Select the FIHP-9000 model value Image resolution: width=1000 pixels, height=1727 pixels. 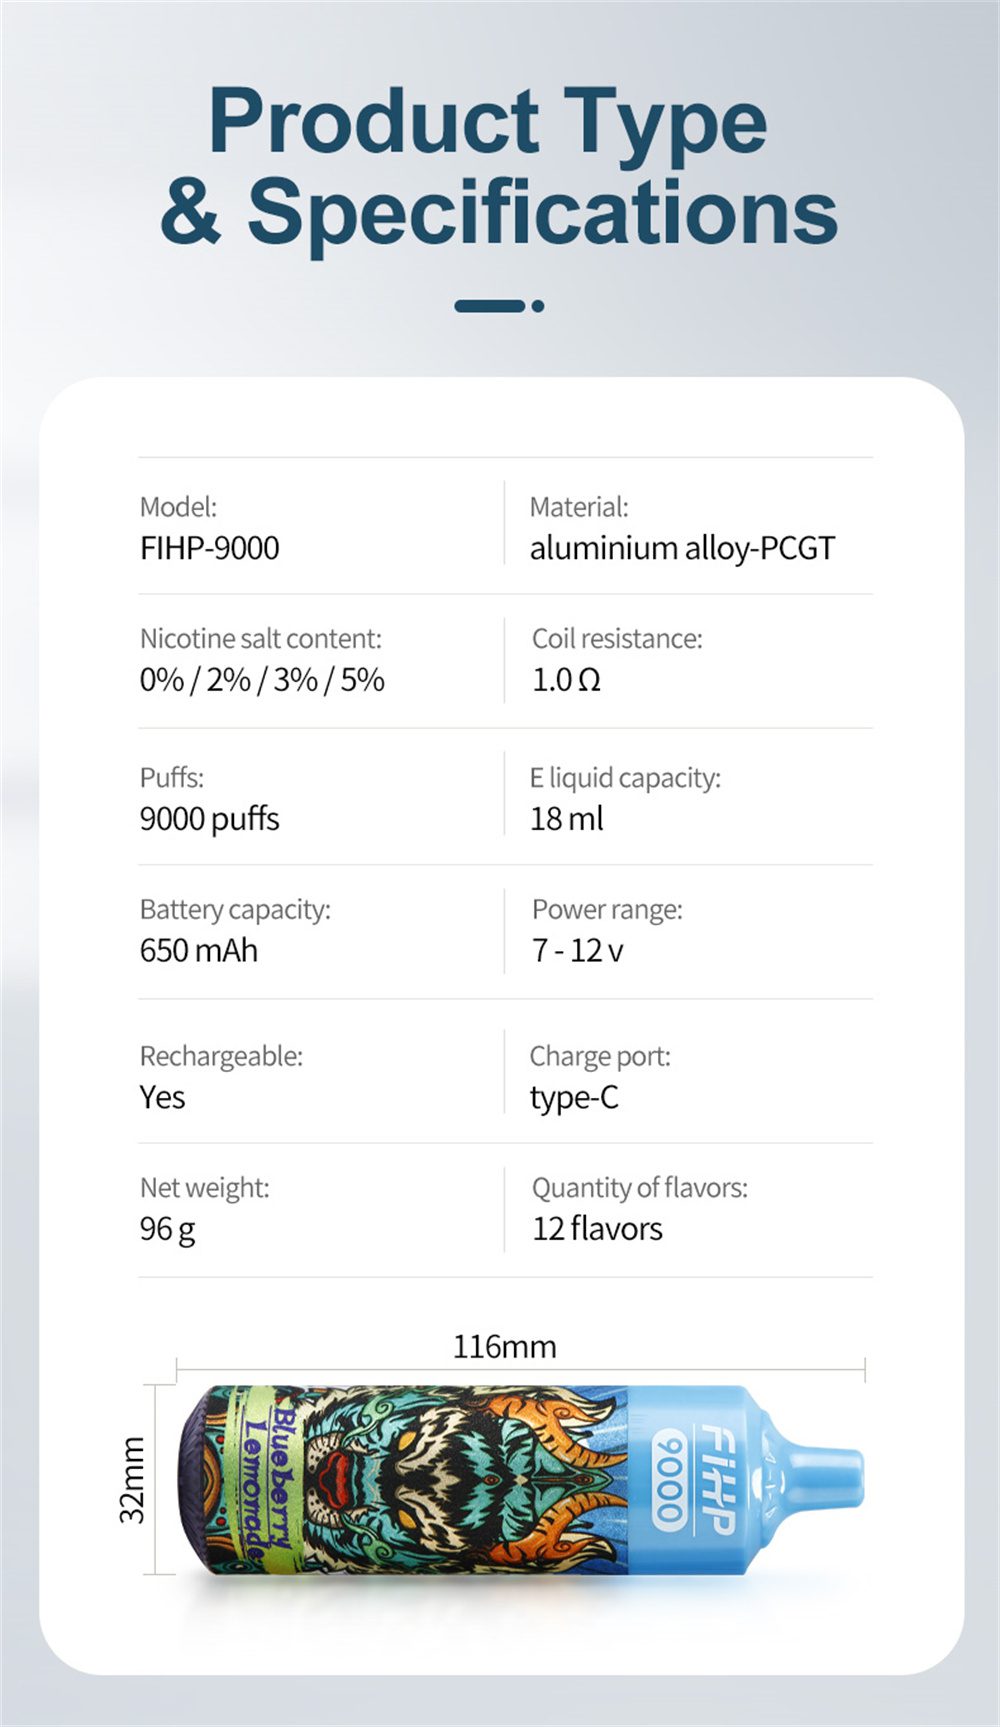(210, 548)
